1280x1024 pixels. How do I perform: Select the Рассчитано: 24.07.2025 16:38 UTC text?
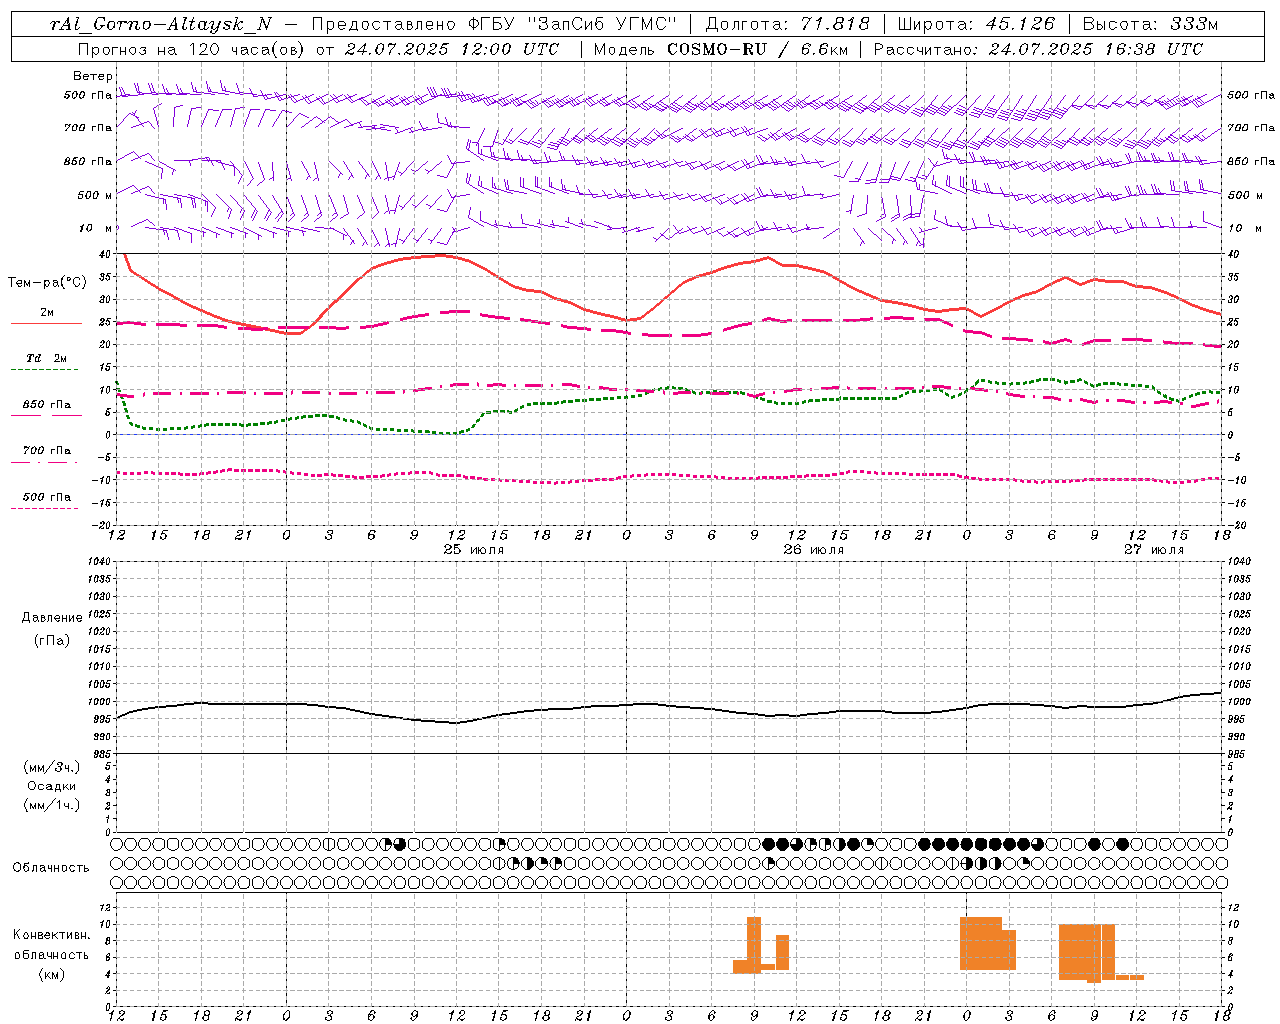click(1038, 49)
